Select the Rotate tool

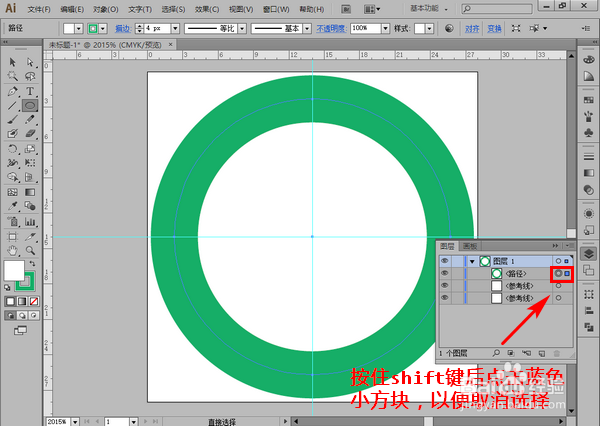(x=13, y=149)
